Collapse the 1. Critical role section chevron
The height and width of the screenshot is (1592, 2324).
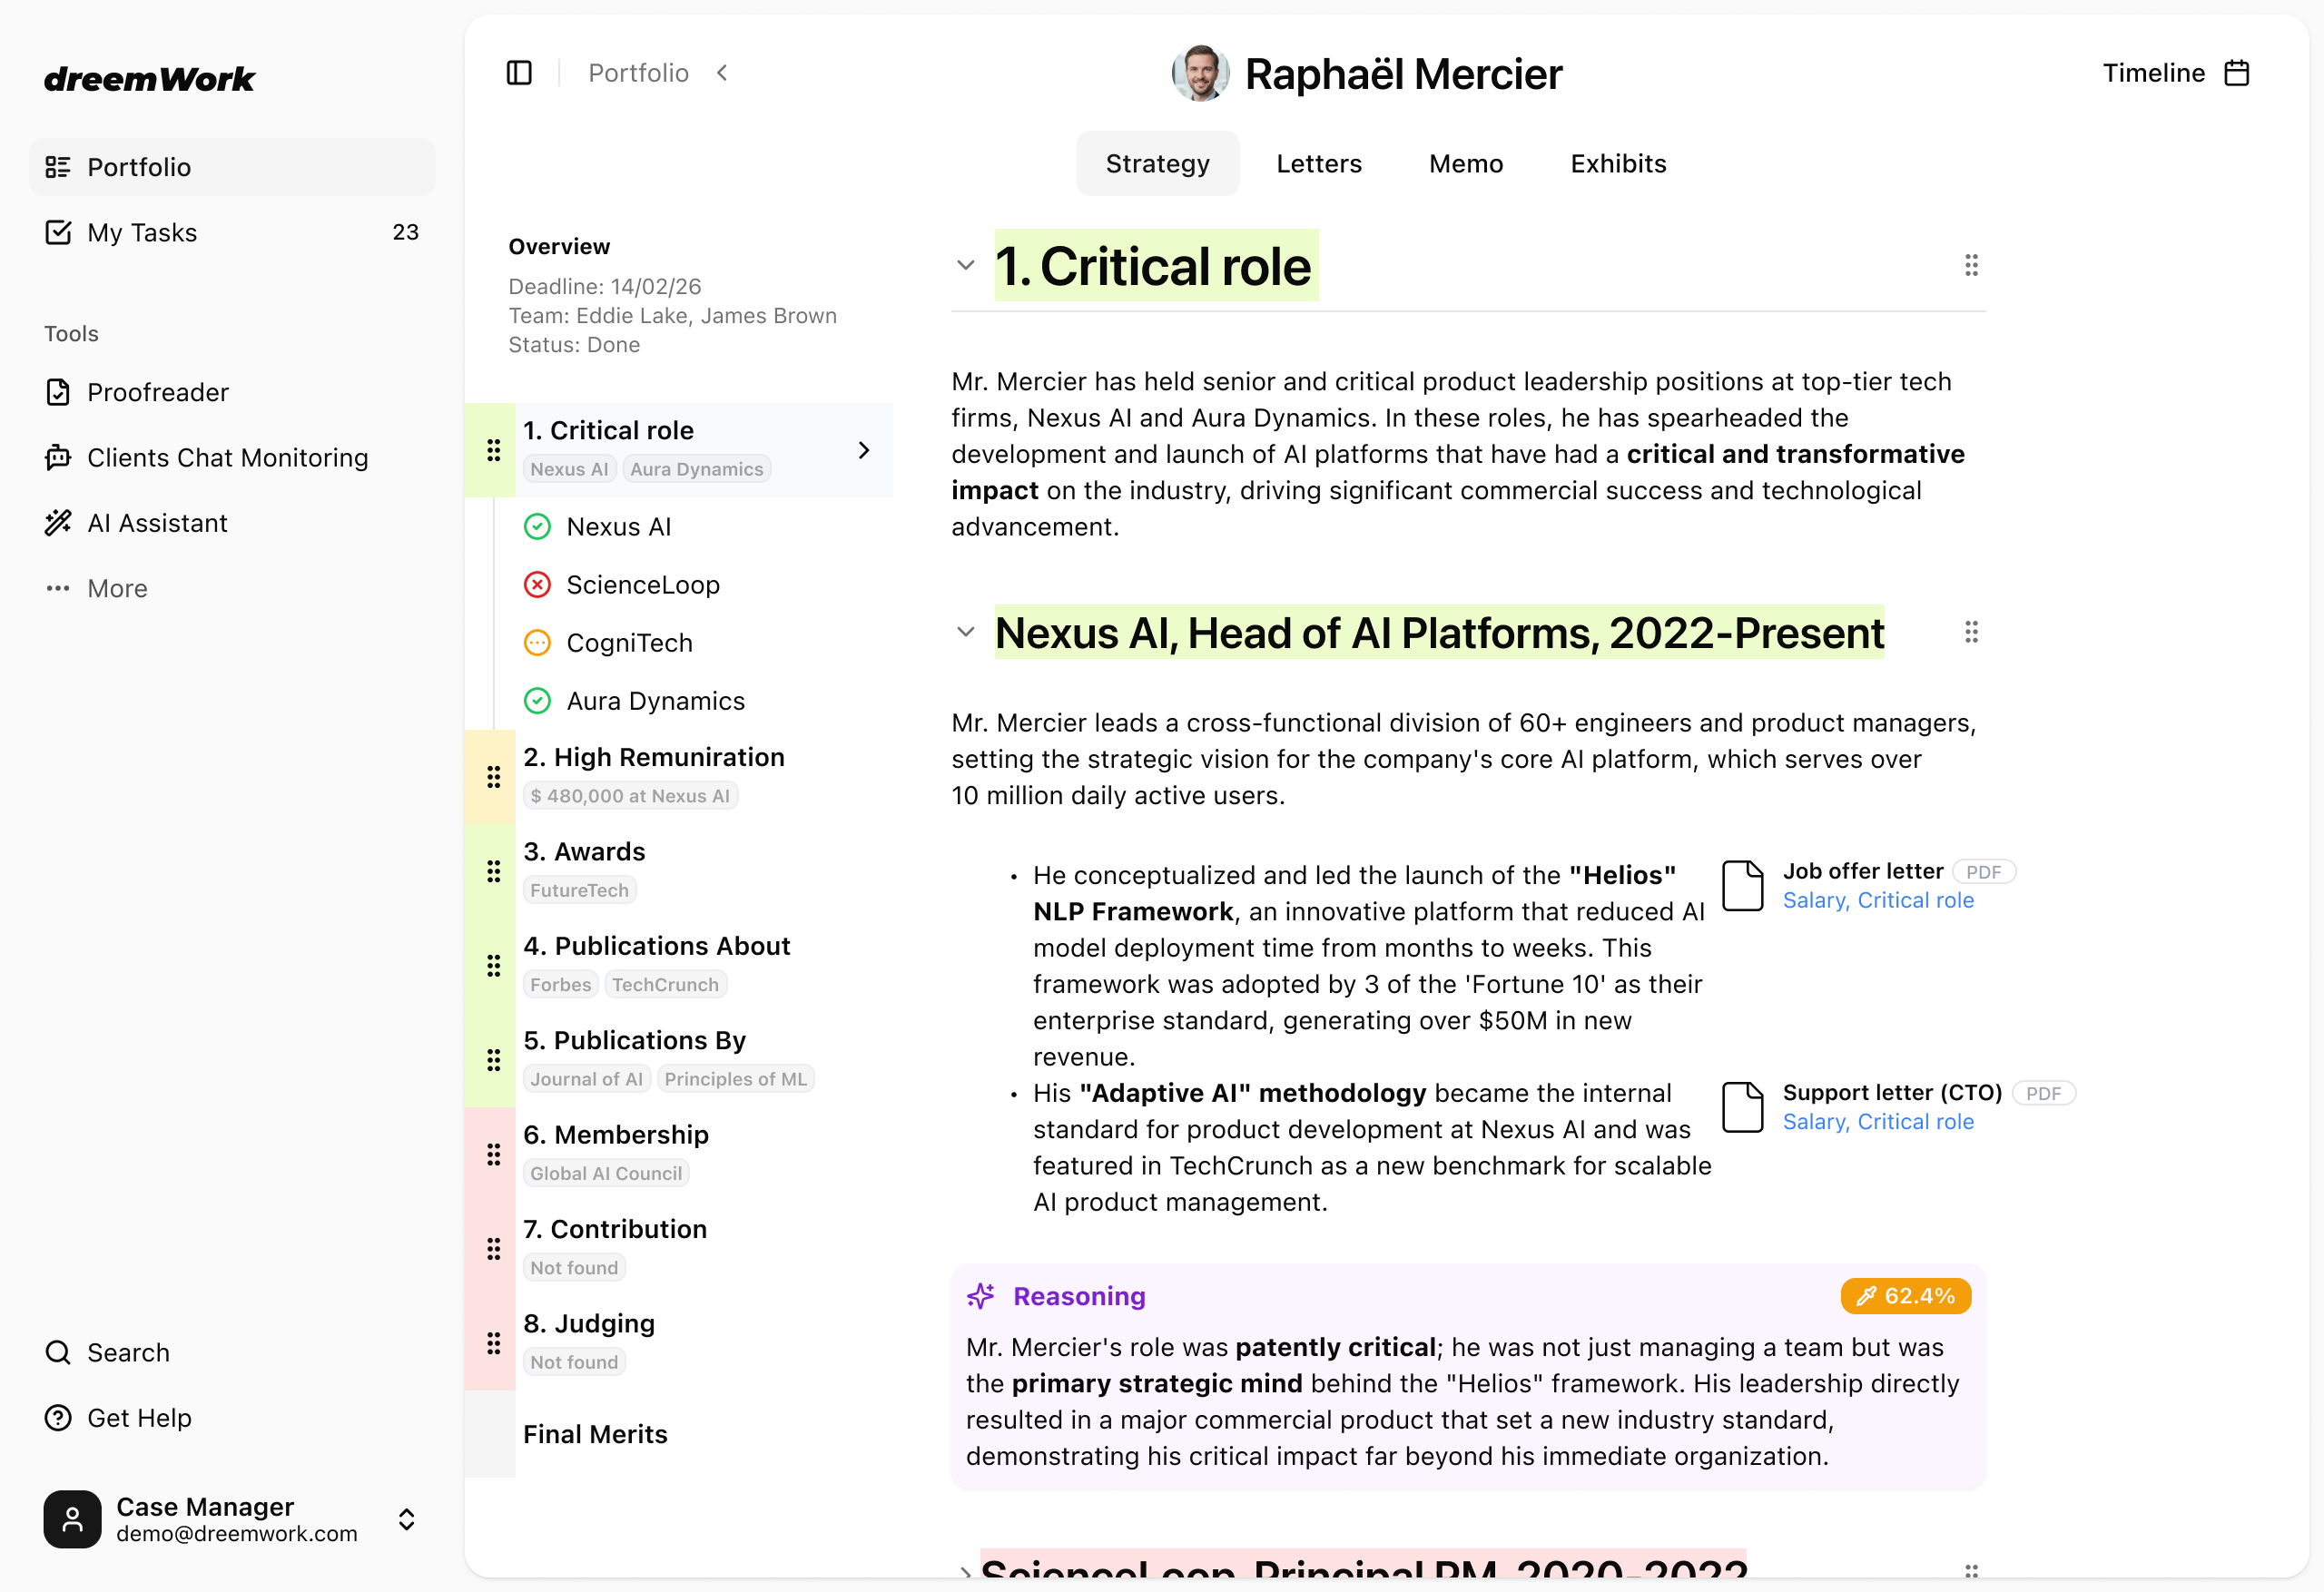click(966, 265)
